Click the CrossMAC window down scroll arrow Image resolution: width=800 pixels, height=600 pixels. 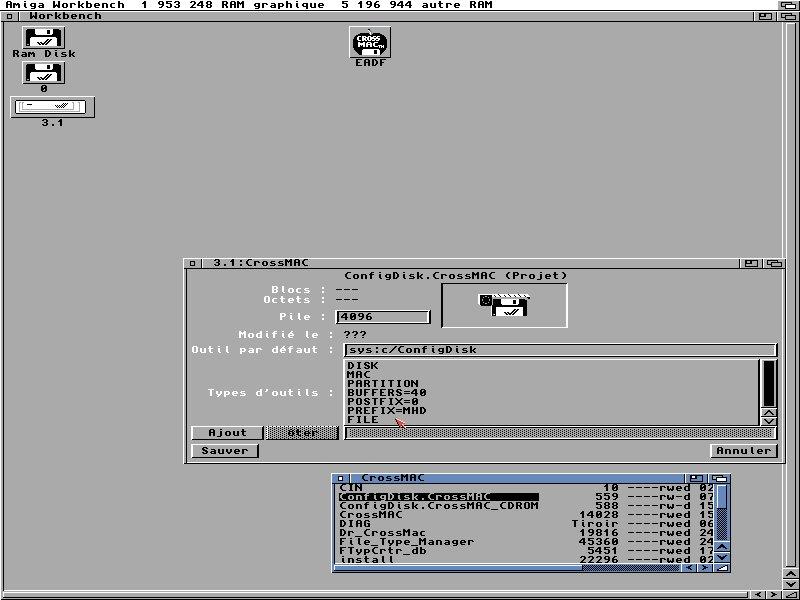point(722,558)
